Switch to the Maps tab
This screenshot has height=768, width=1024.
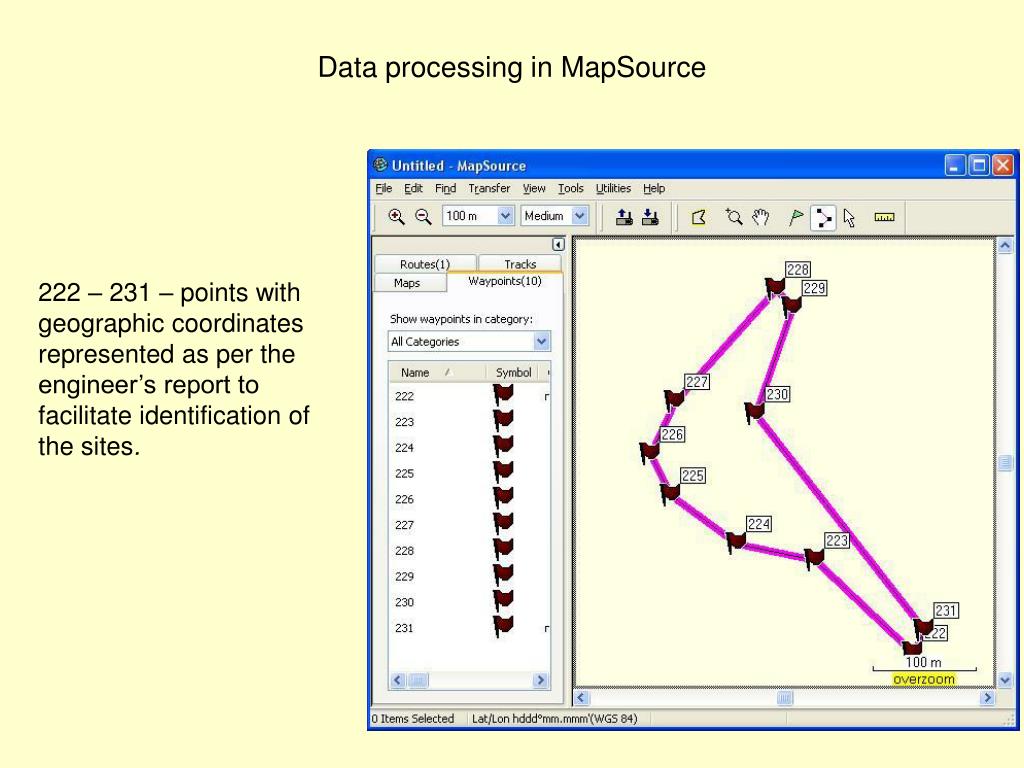coord(407,283)
